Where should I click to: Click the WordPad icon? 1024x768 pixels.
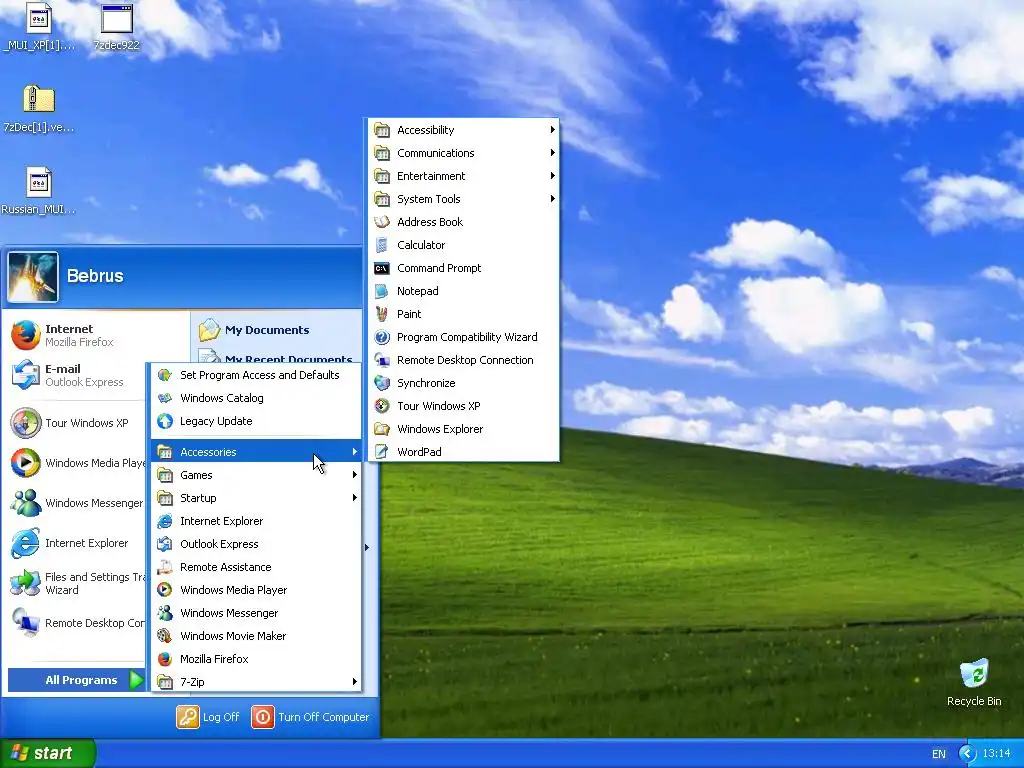[x=382, y=452]
